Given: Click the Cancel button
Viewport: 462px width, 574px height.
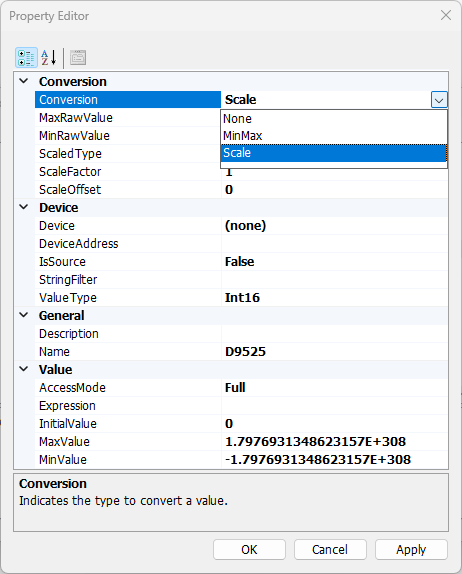Looking at the screenshot, I should 330,549.
